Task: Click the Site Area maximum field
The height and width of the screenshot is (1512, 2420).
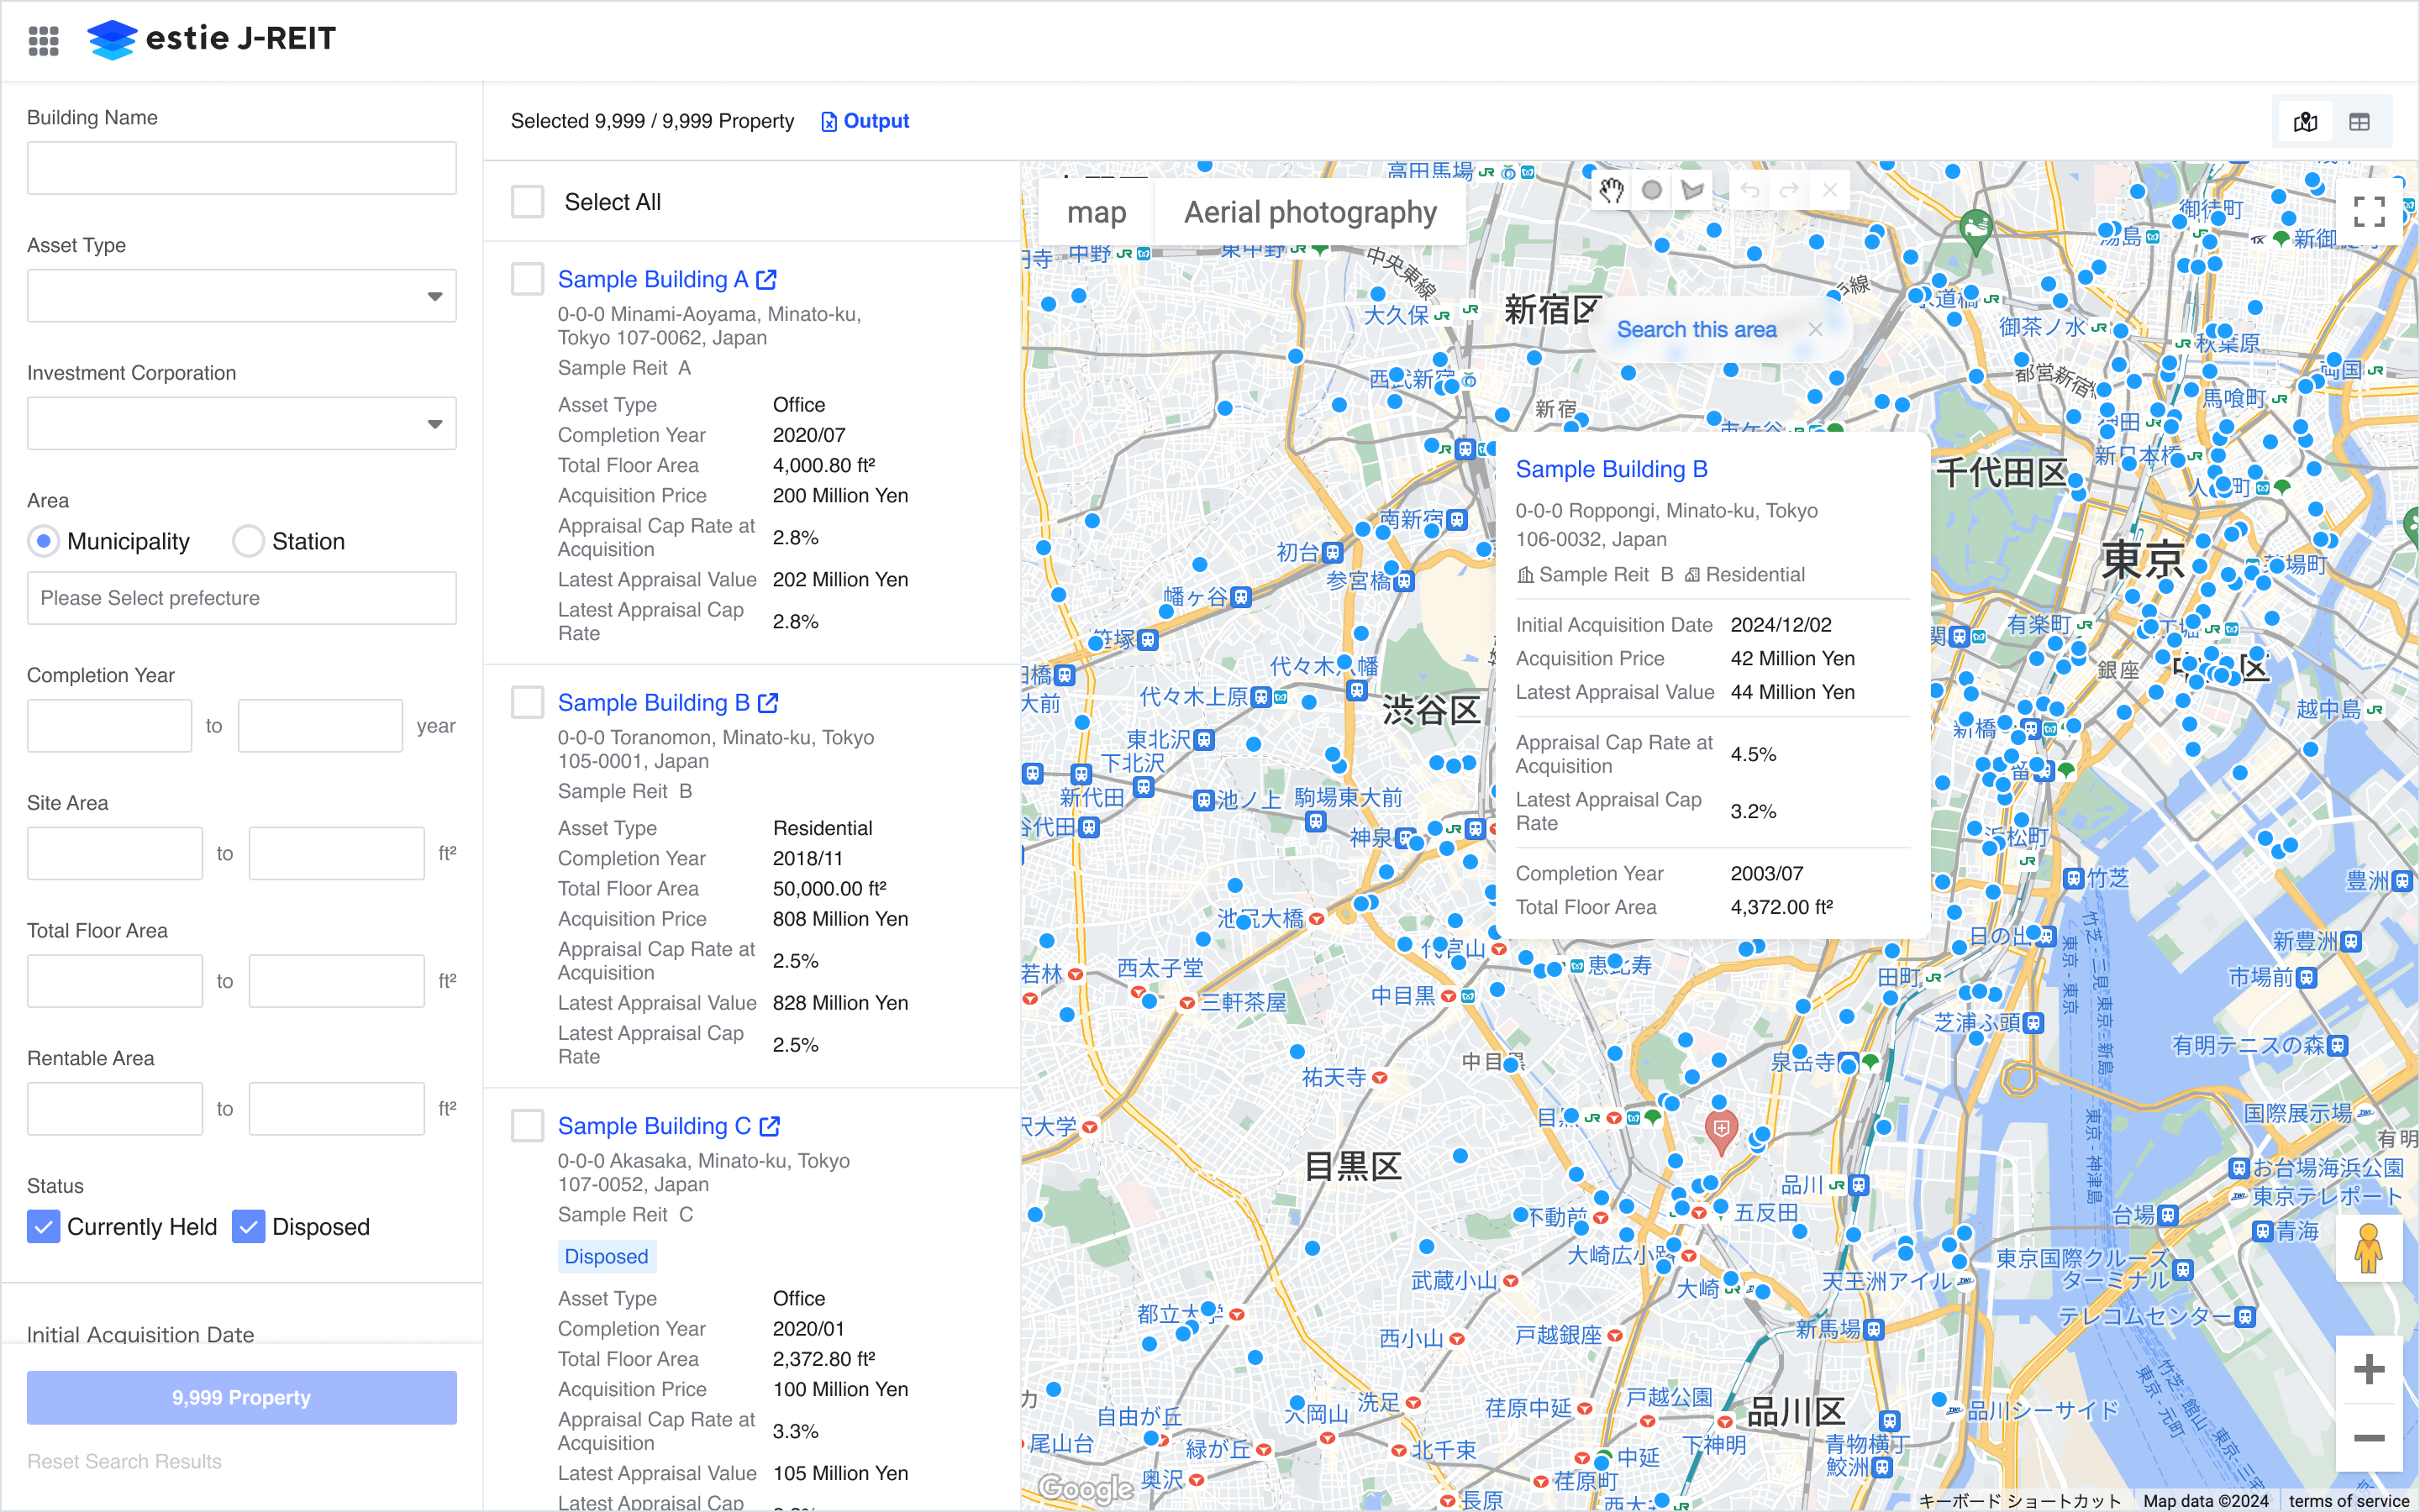Action: point(337,853)
